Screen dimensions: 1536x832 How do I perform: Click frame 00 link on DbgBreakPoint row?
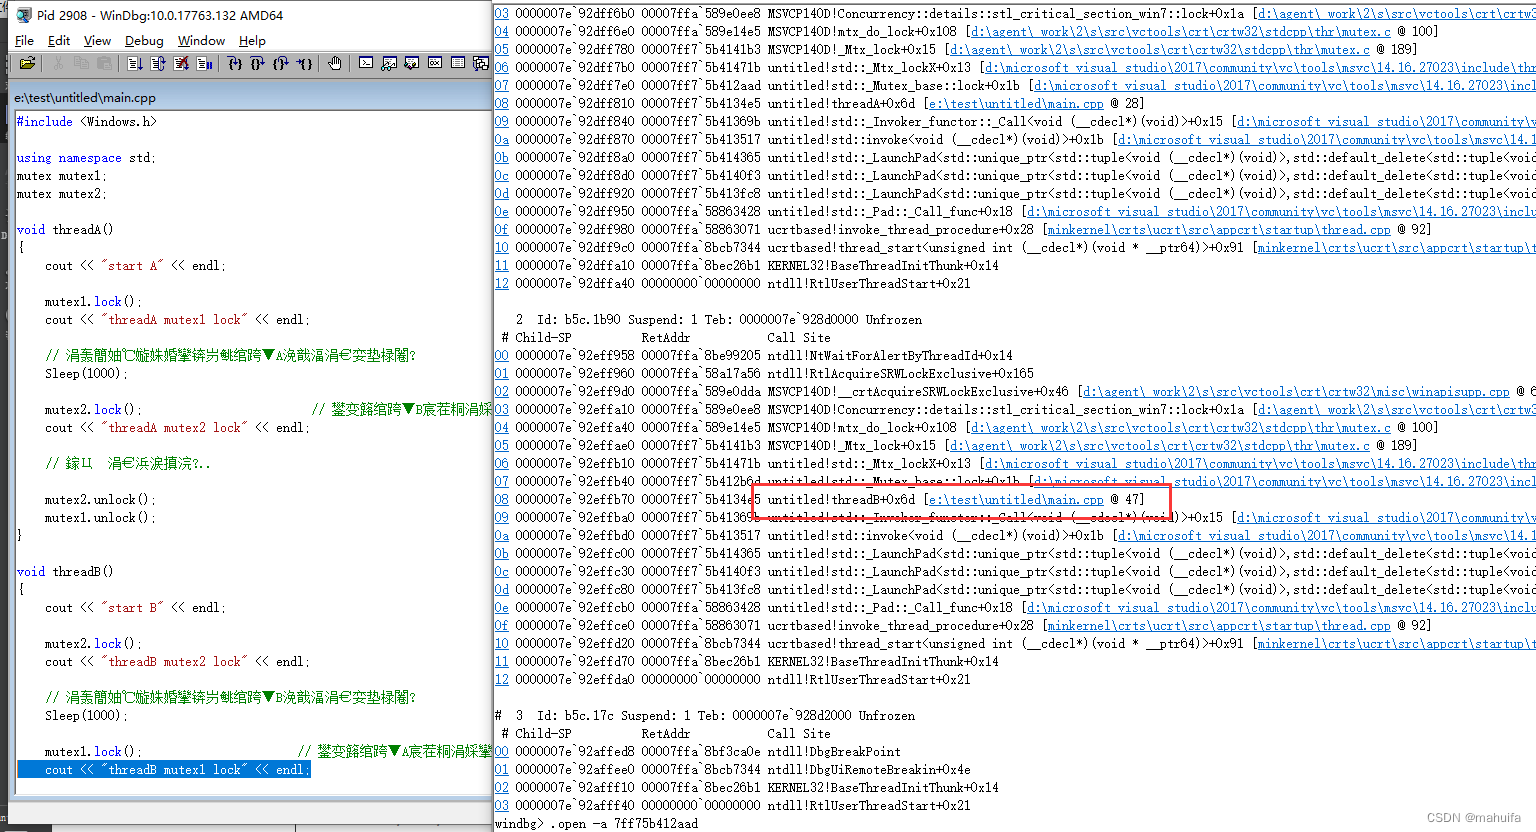point(502,752)
